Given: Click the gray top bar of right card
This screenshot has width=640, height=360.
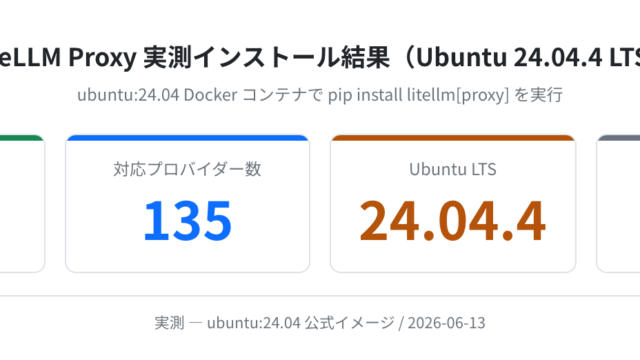Looking at the screenshot, I should 619,138.
